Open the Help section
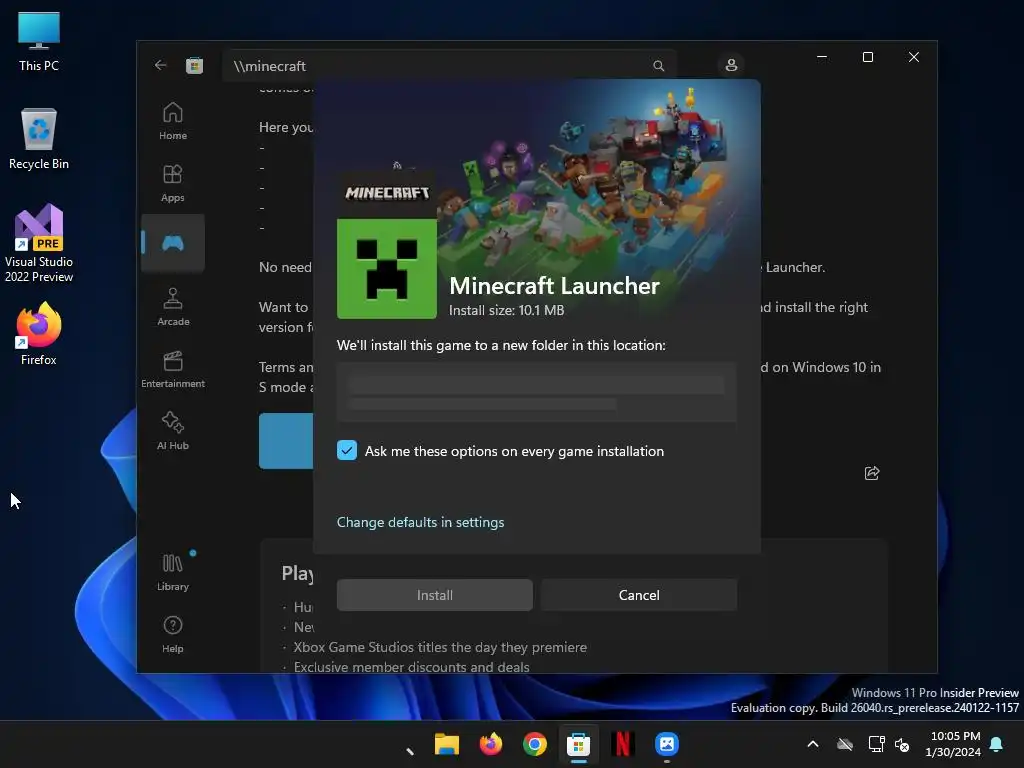The image size is (1024, 768). 172,634
